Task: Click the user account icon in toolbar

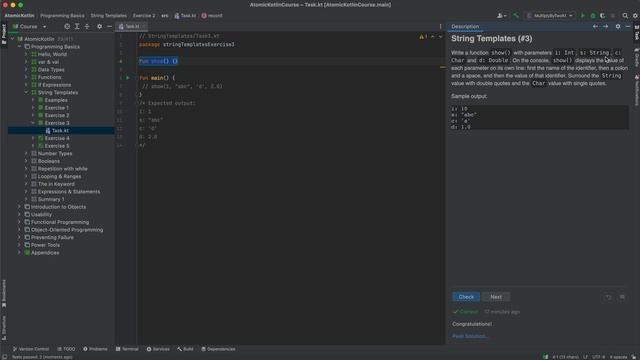Action: point(501,16)
